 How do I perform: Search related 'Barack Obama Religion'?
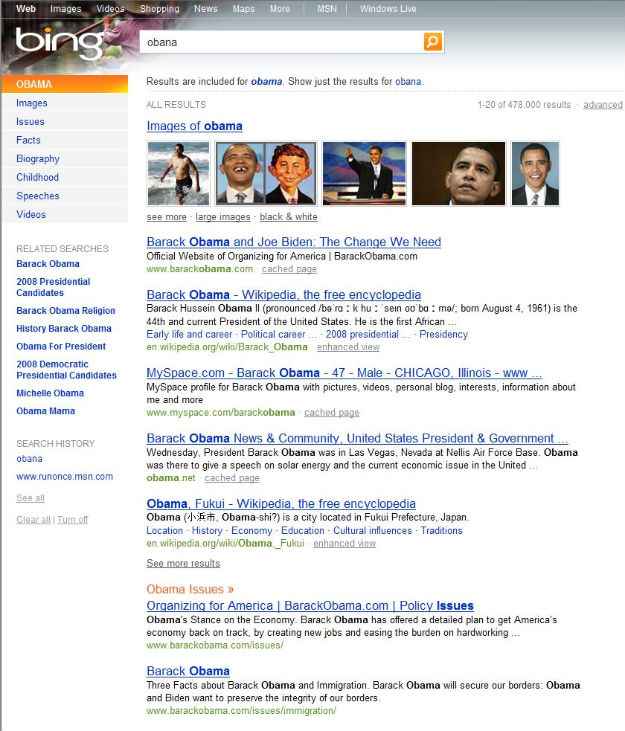pos(65,310)
